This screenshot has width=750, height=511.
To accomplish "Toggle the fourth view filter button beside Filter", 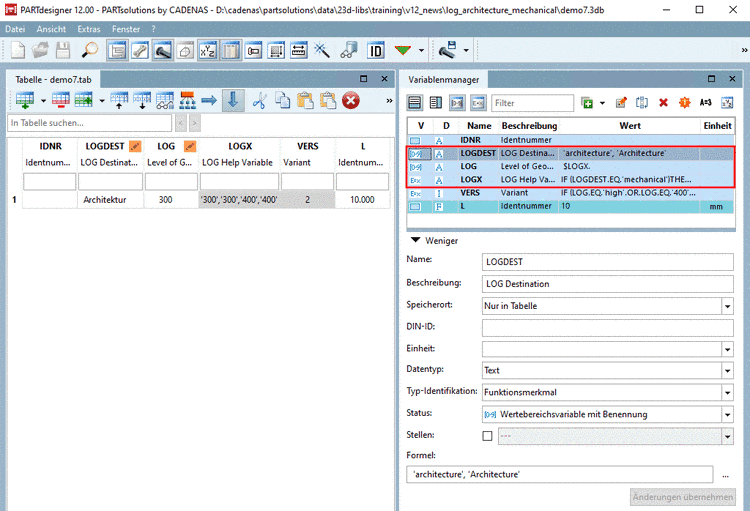I will pos(478,103).
